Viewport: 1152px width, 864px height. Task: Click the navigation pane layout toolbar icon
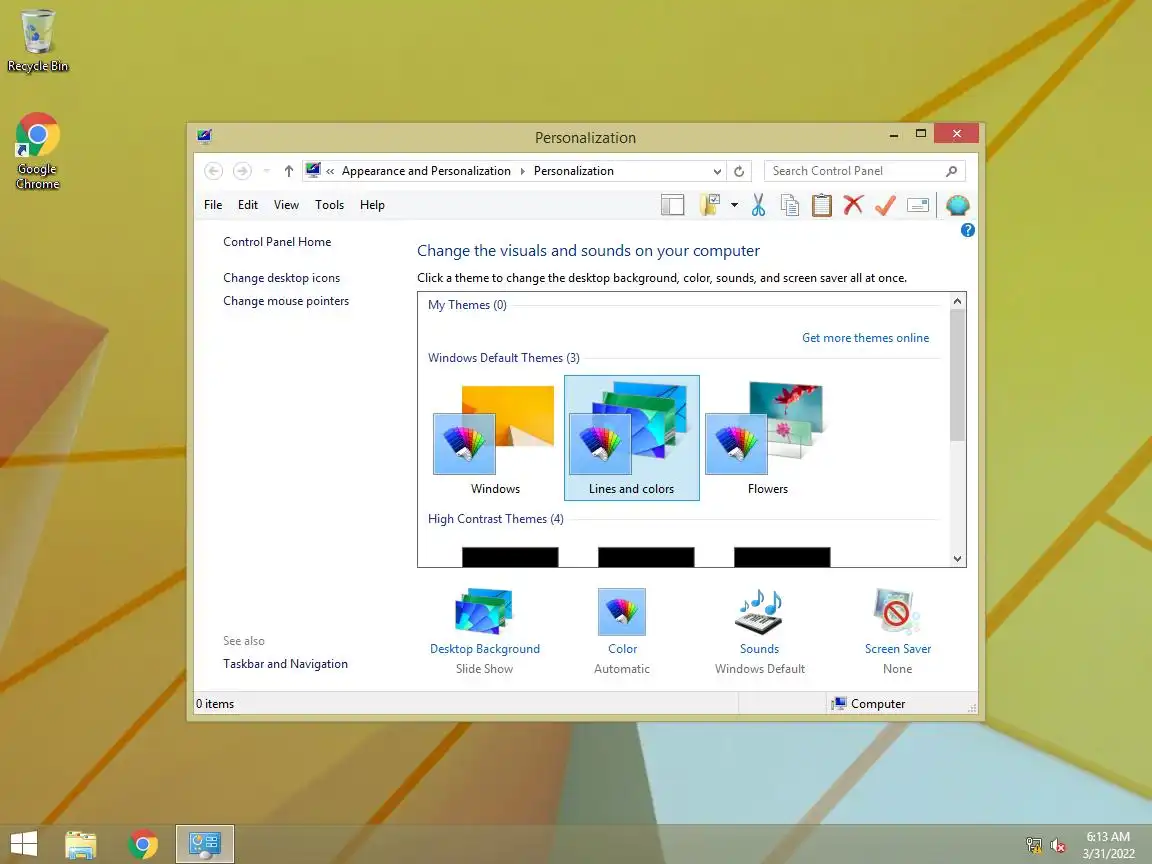pos(672,205)
